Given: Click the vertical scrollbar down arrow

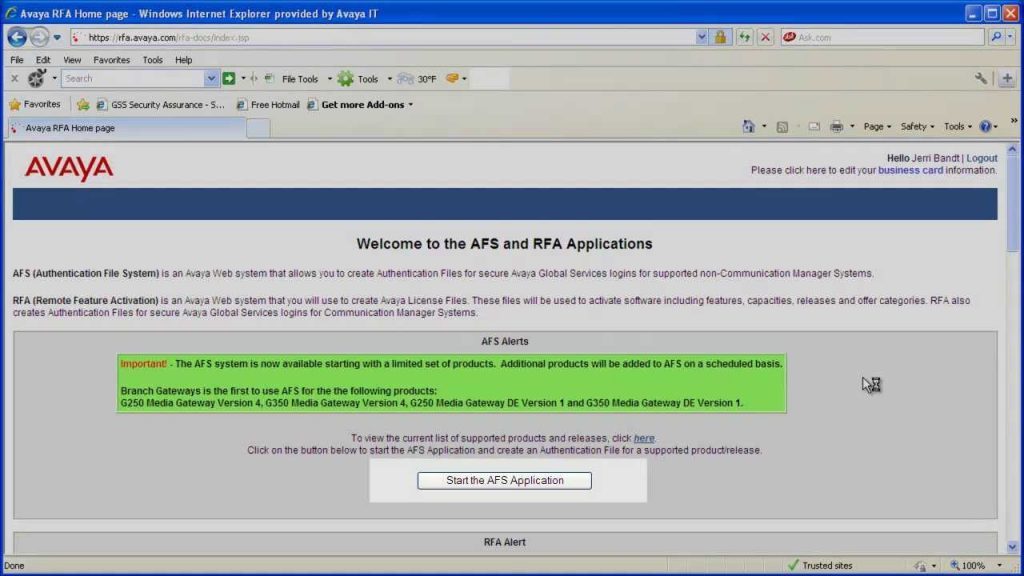Looking at the screenshot, I should coord(1012,547).
